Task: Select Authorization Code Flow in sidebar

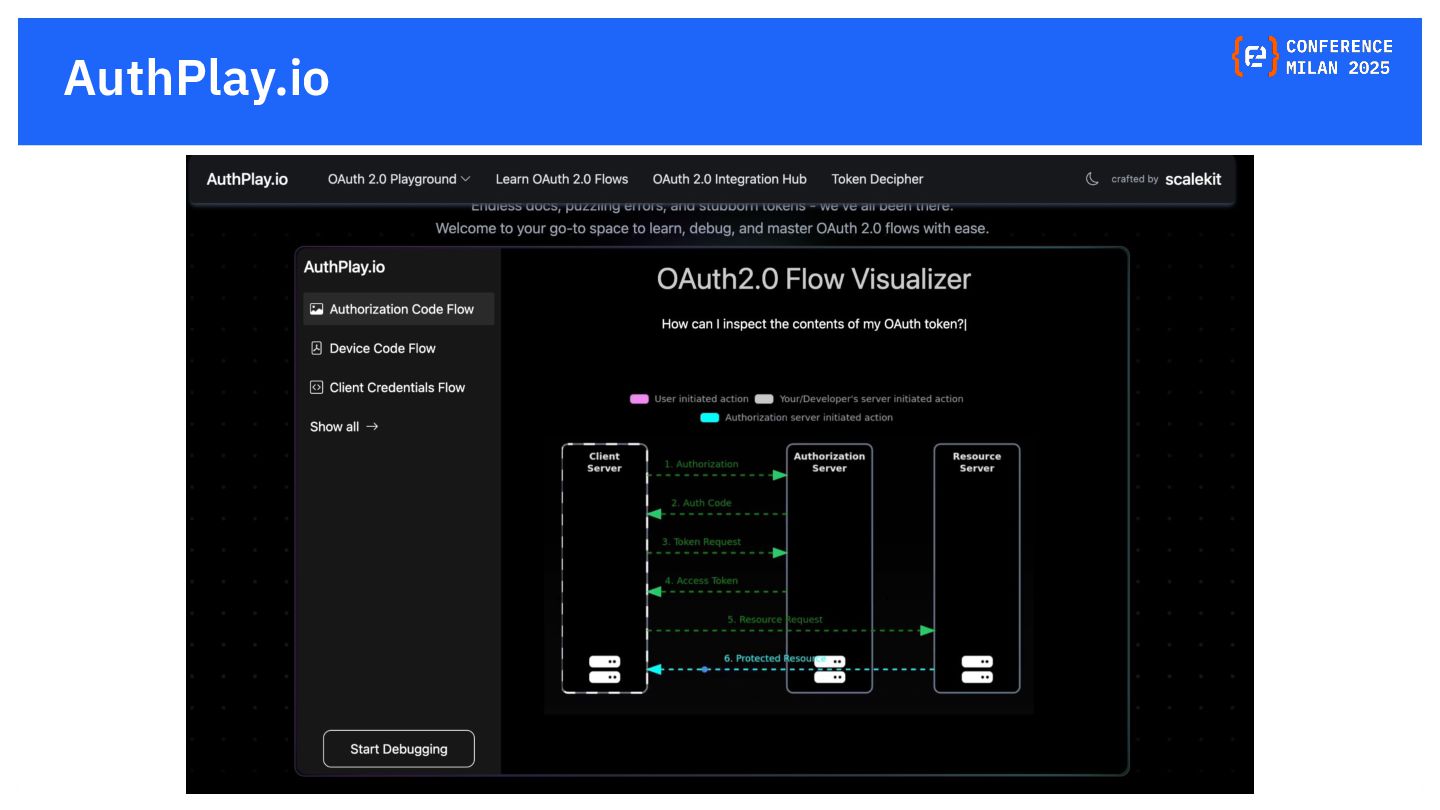Action: point(399,309)
